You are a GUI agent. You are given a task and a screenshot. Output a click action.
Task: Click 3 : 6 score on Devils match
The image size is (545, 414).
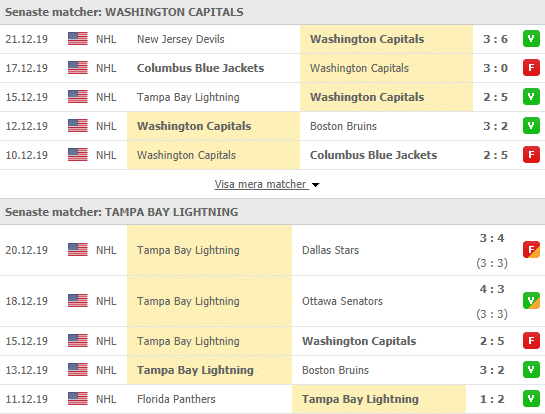tap(495, 39)
